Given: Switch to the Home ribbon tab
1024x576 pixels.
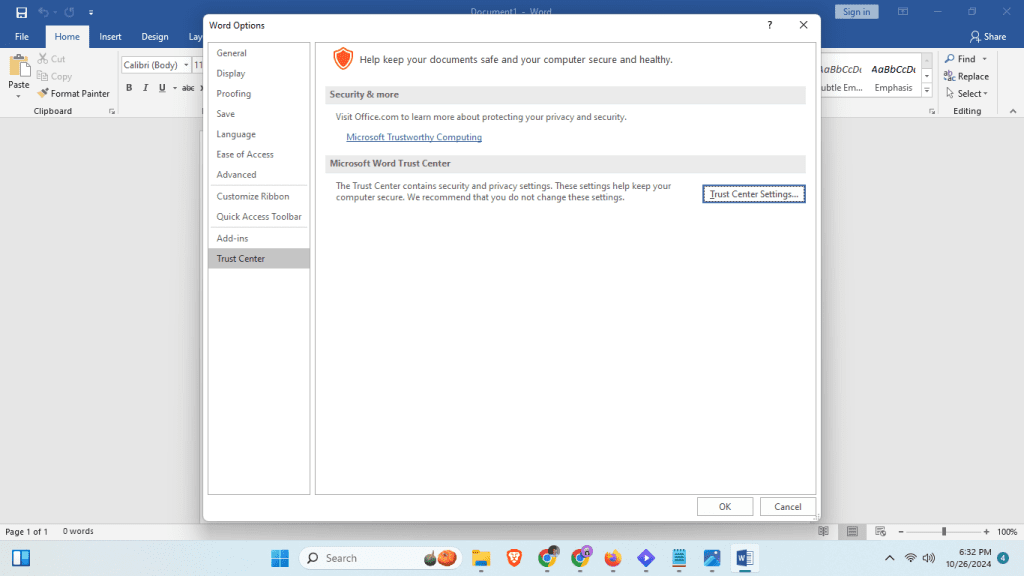Looking at the screenshot, I should coord(67,37).
